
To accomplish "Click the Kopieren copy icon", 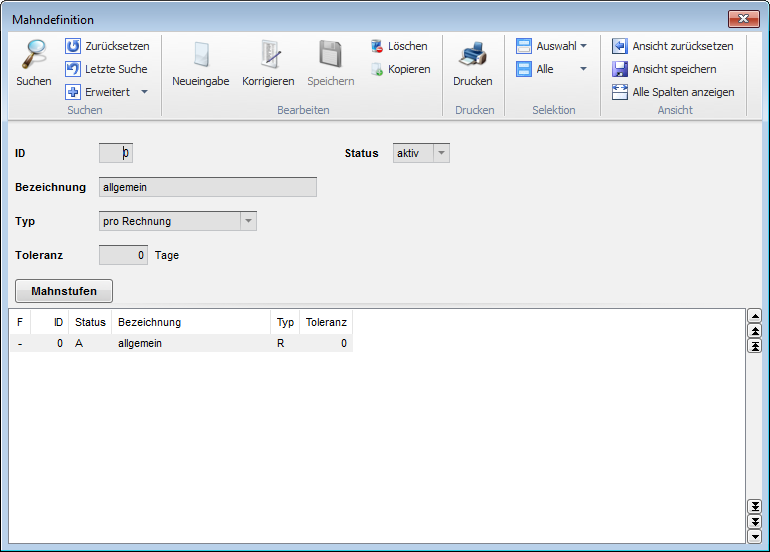I will (x=377, y=69).
